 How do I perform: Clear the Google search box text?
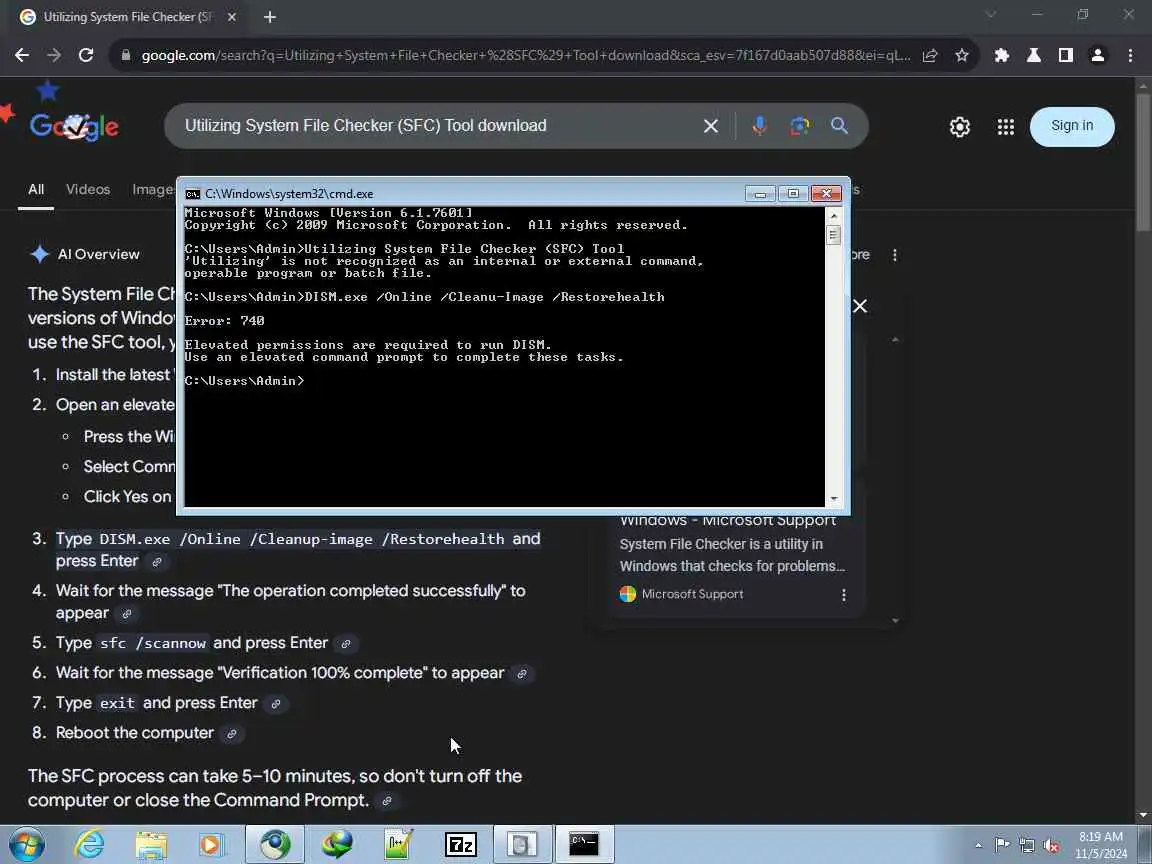click(x=710, y=126)
